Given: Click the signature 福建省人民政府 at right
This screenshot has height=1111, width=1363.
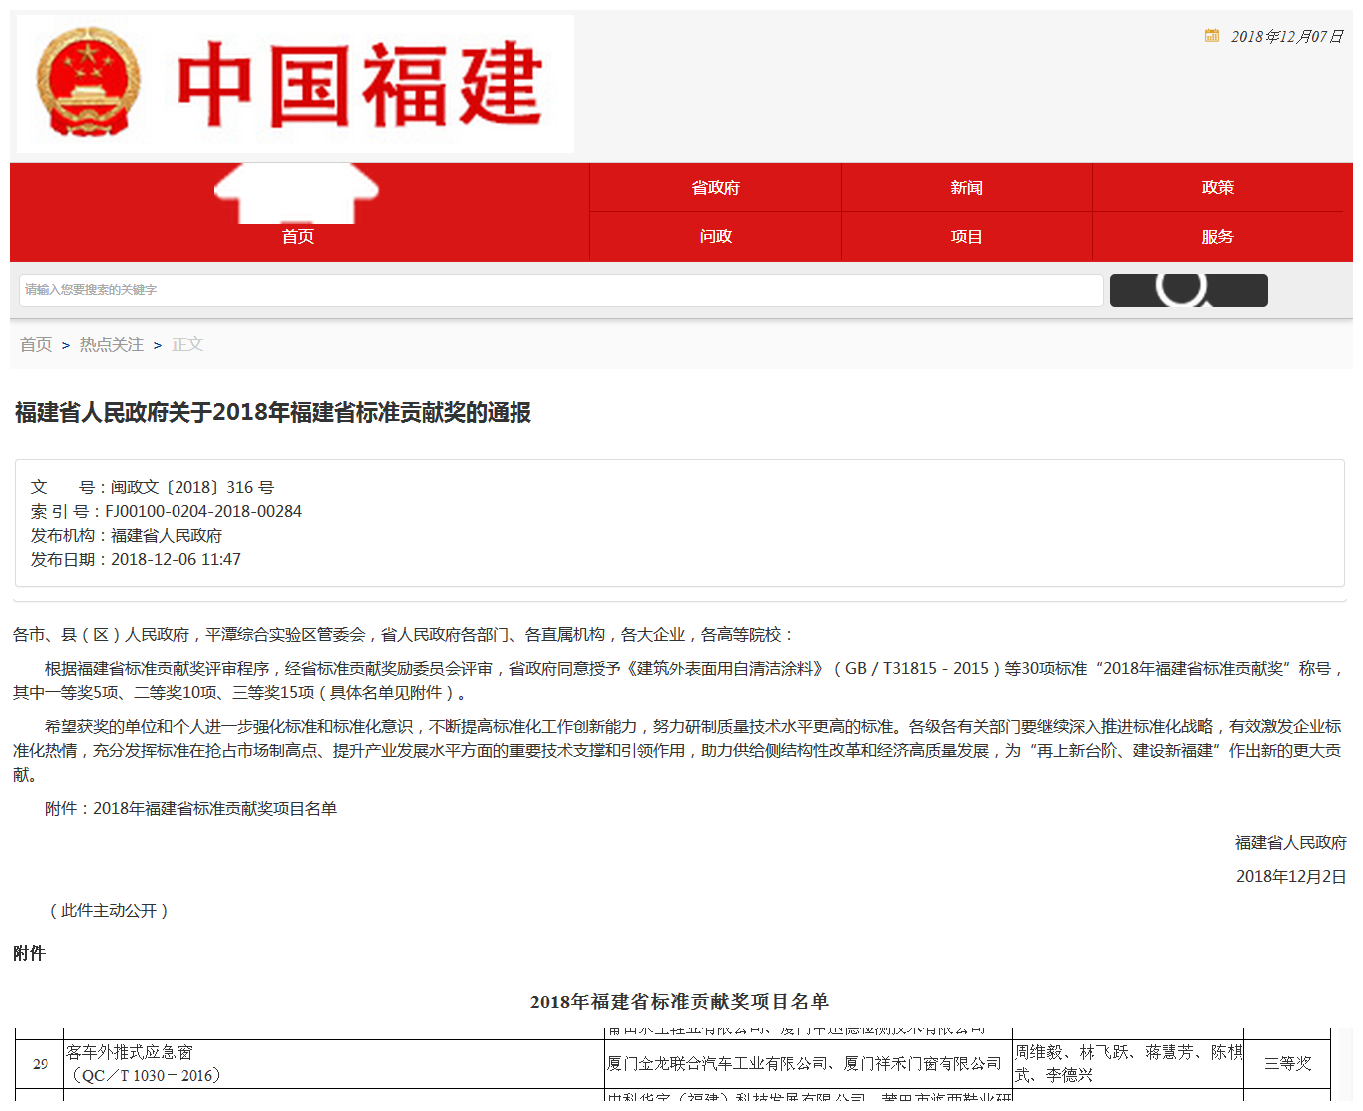Looking at the screenshot, I should click(x=1290, y=842).
